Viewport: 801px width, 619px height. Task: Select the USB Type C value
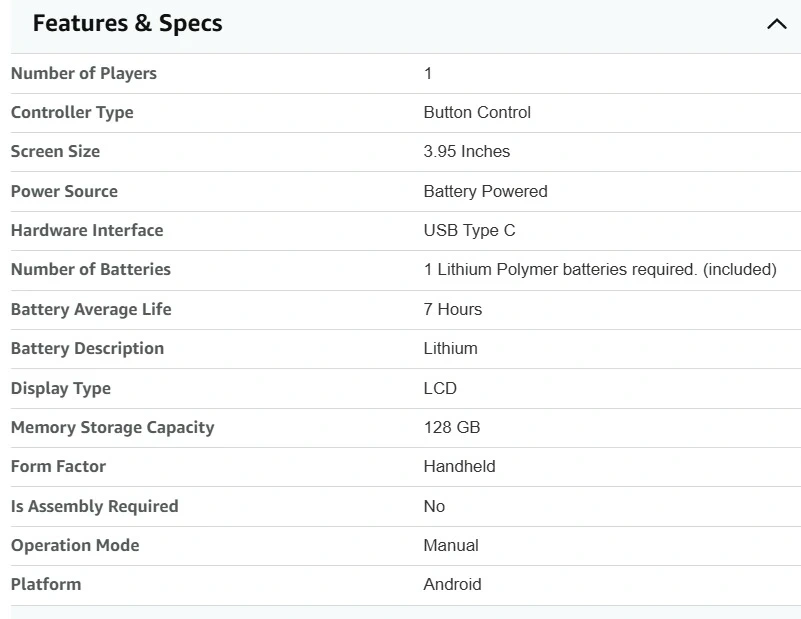coord(469,230)
